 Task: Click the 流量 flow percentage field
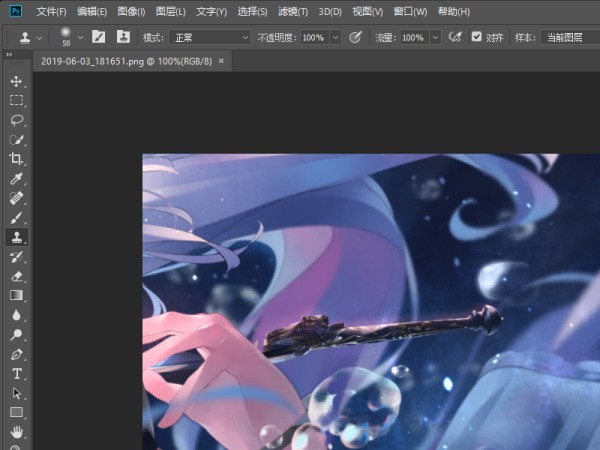(x=413, y=36)
